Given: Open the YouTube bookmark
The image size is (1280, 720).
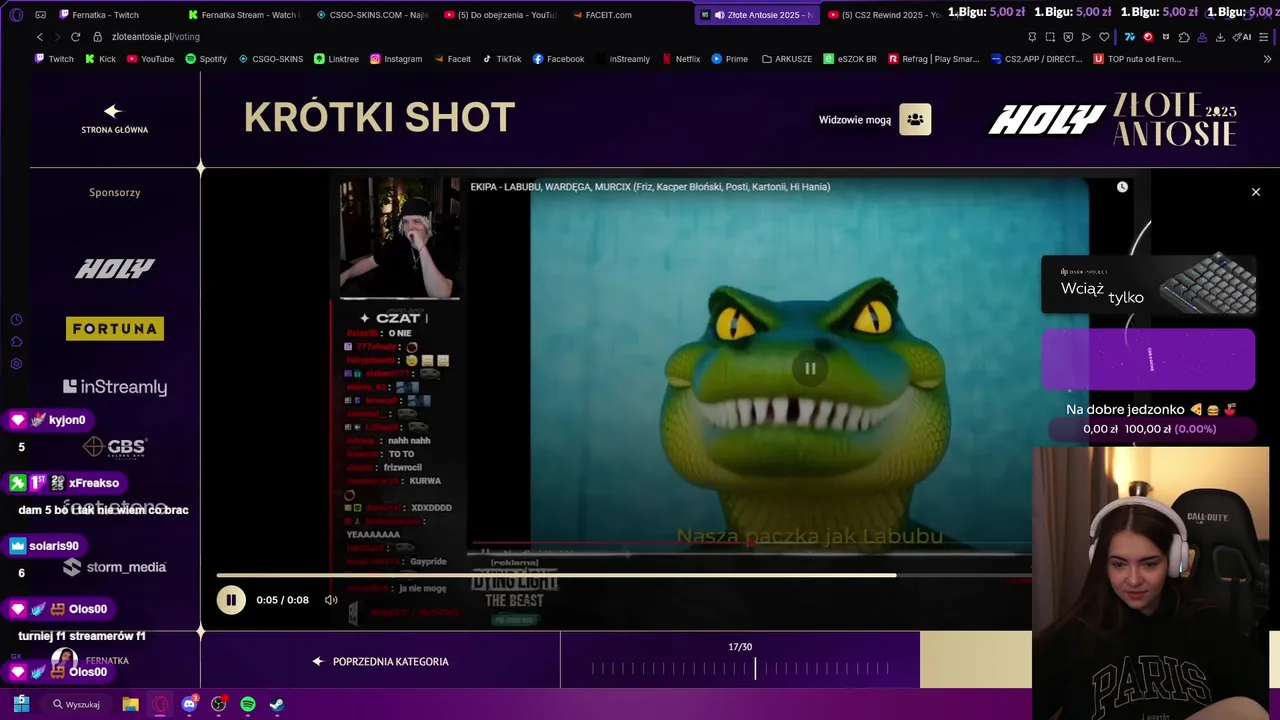Looking at the screenshot, I should pos(150,59).
